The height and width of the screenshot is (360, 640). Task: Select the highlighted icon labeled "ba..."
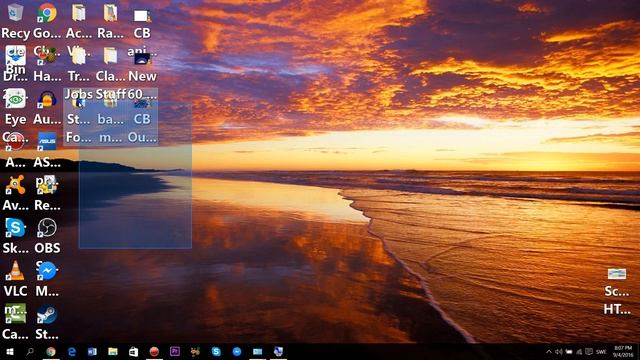pyautogui.click(x=110, y=102)
